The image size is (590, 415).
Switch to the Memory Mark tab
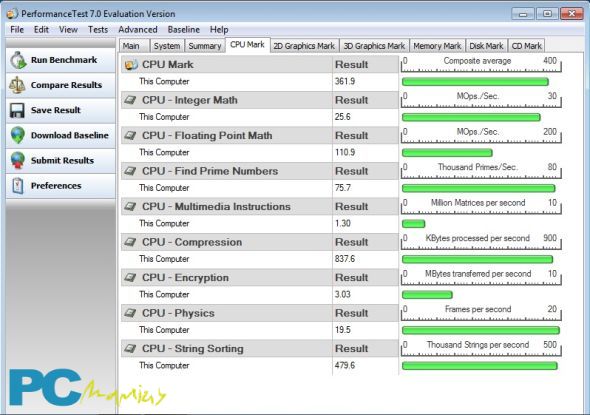437,46
